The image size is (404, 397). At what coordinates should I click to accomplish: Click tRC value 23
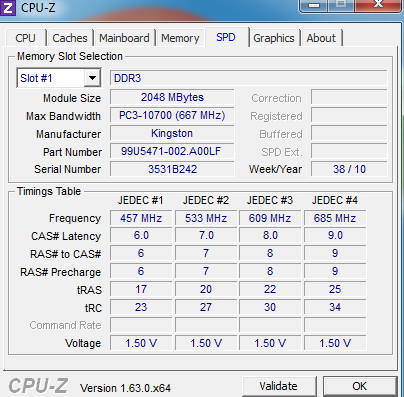click(141, 307)
